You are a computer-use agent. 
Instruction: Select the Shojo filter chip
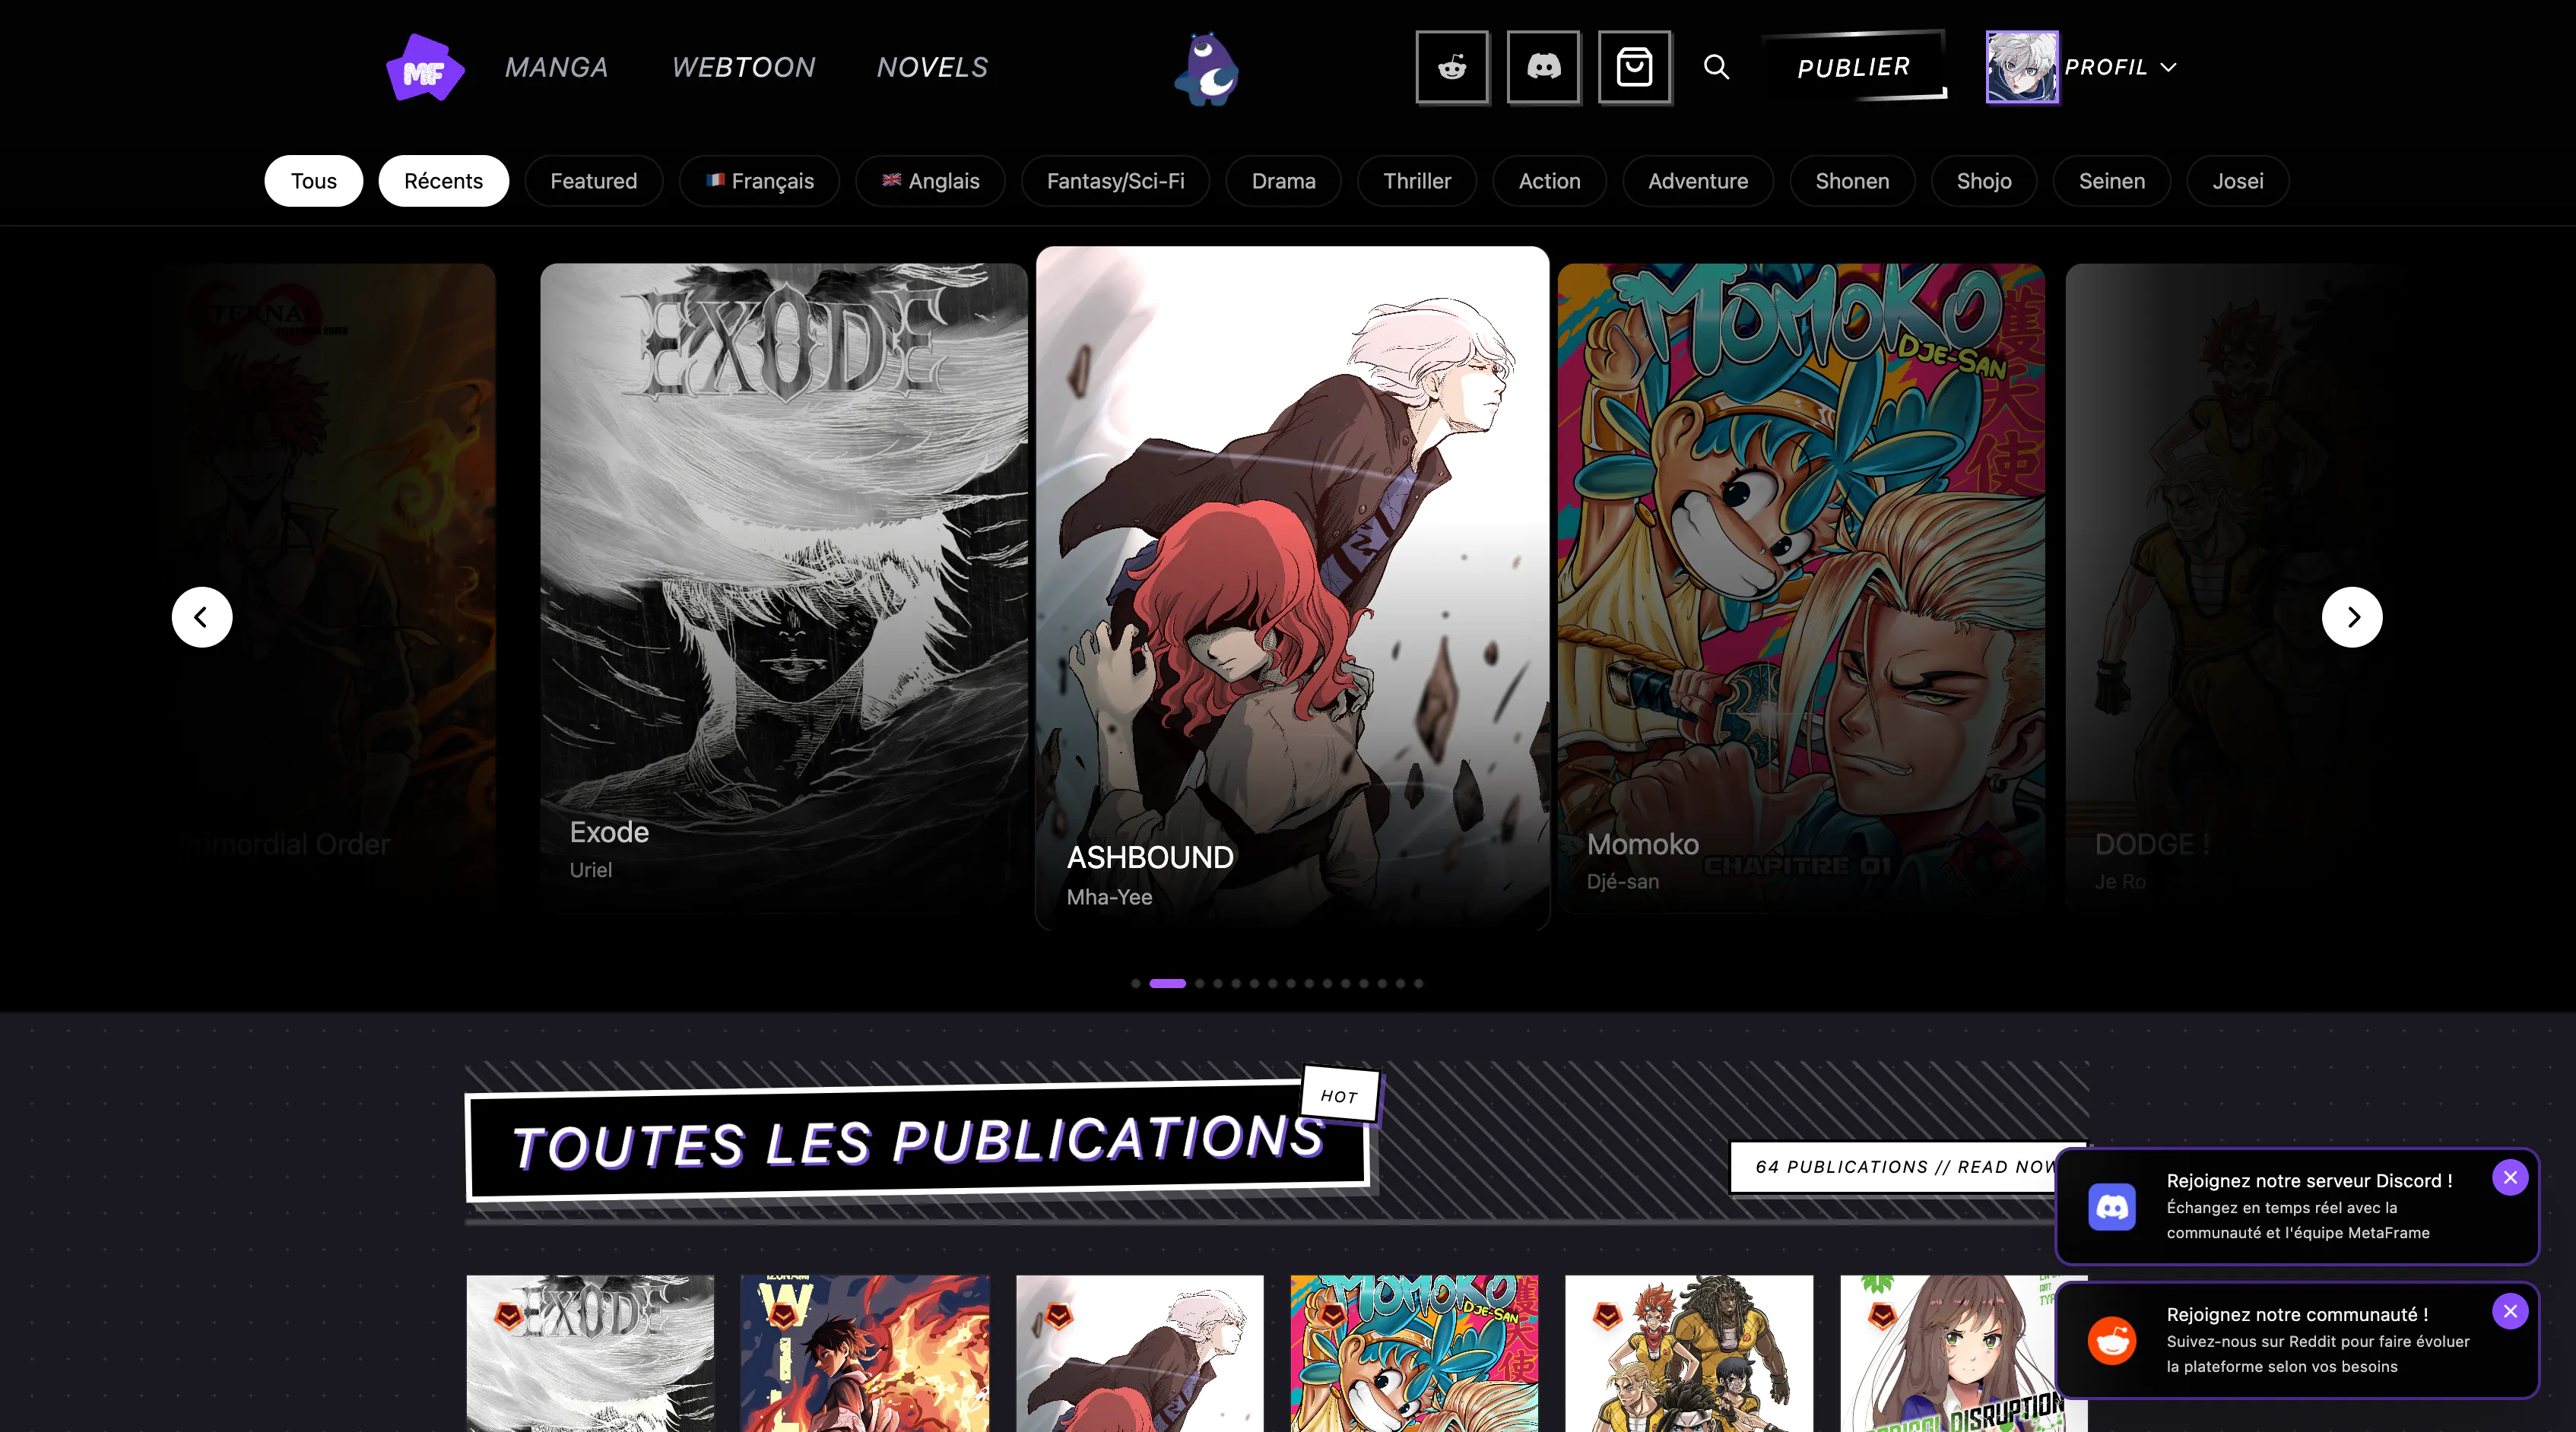coord(1984,181)
